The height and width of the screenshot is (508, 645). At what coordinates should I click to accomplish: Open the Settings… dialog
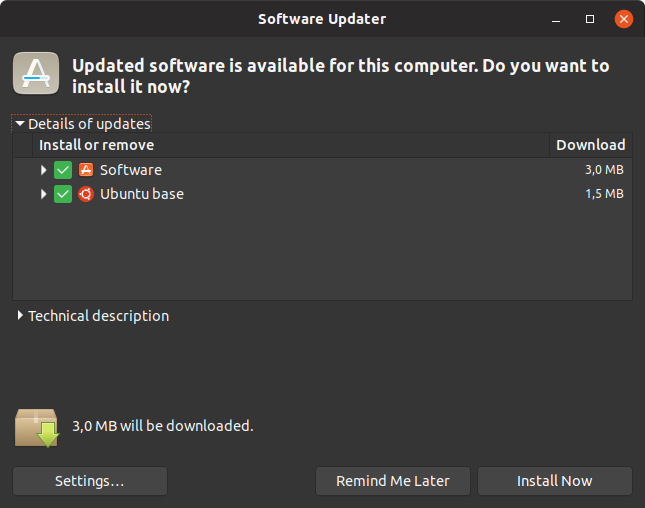[90, 481]
